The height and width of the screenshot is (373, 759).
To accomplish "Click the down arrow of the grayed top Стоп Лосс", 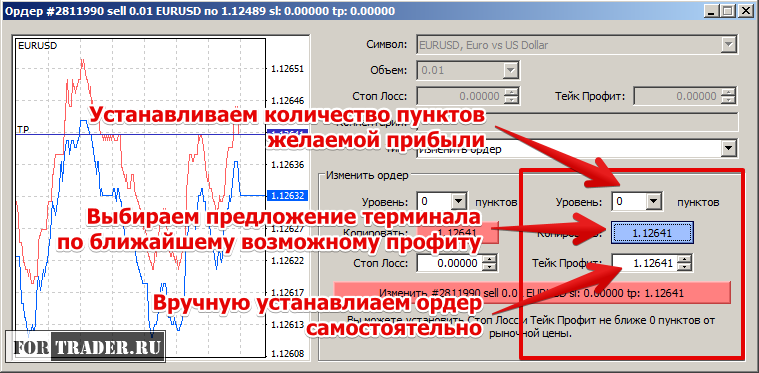I will click(511, 100).
